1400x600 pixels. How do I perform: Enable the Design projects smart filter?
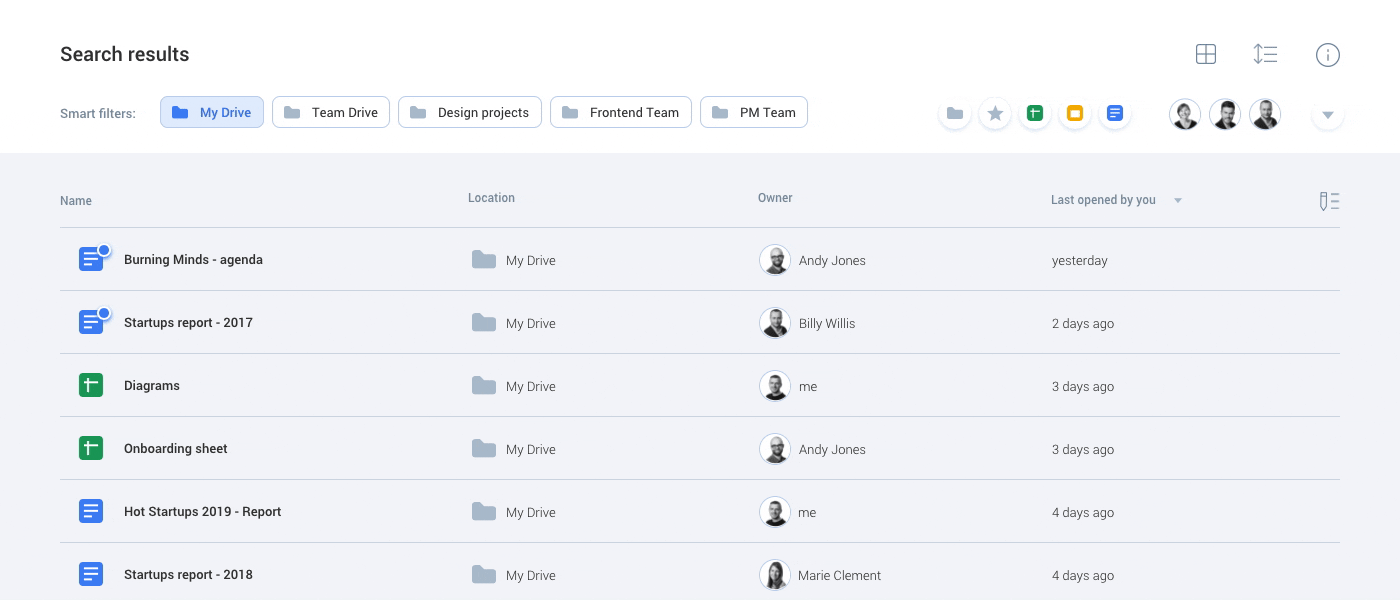coord(470,113)
